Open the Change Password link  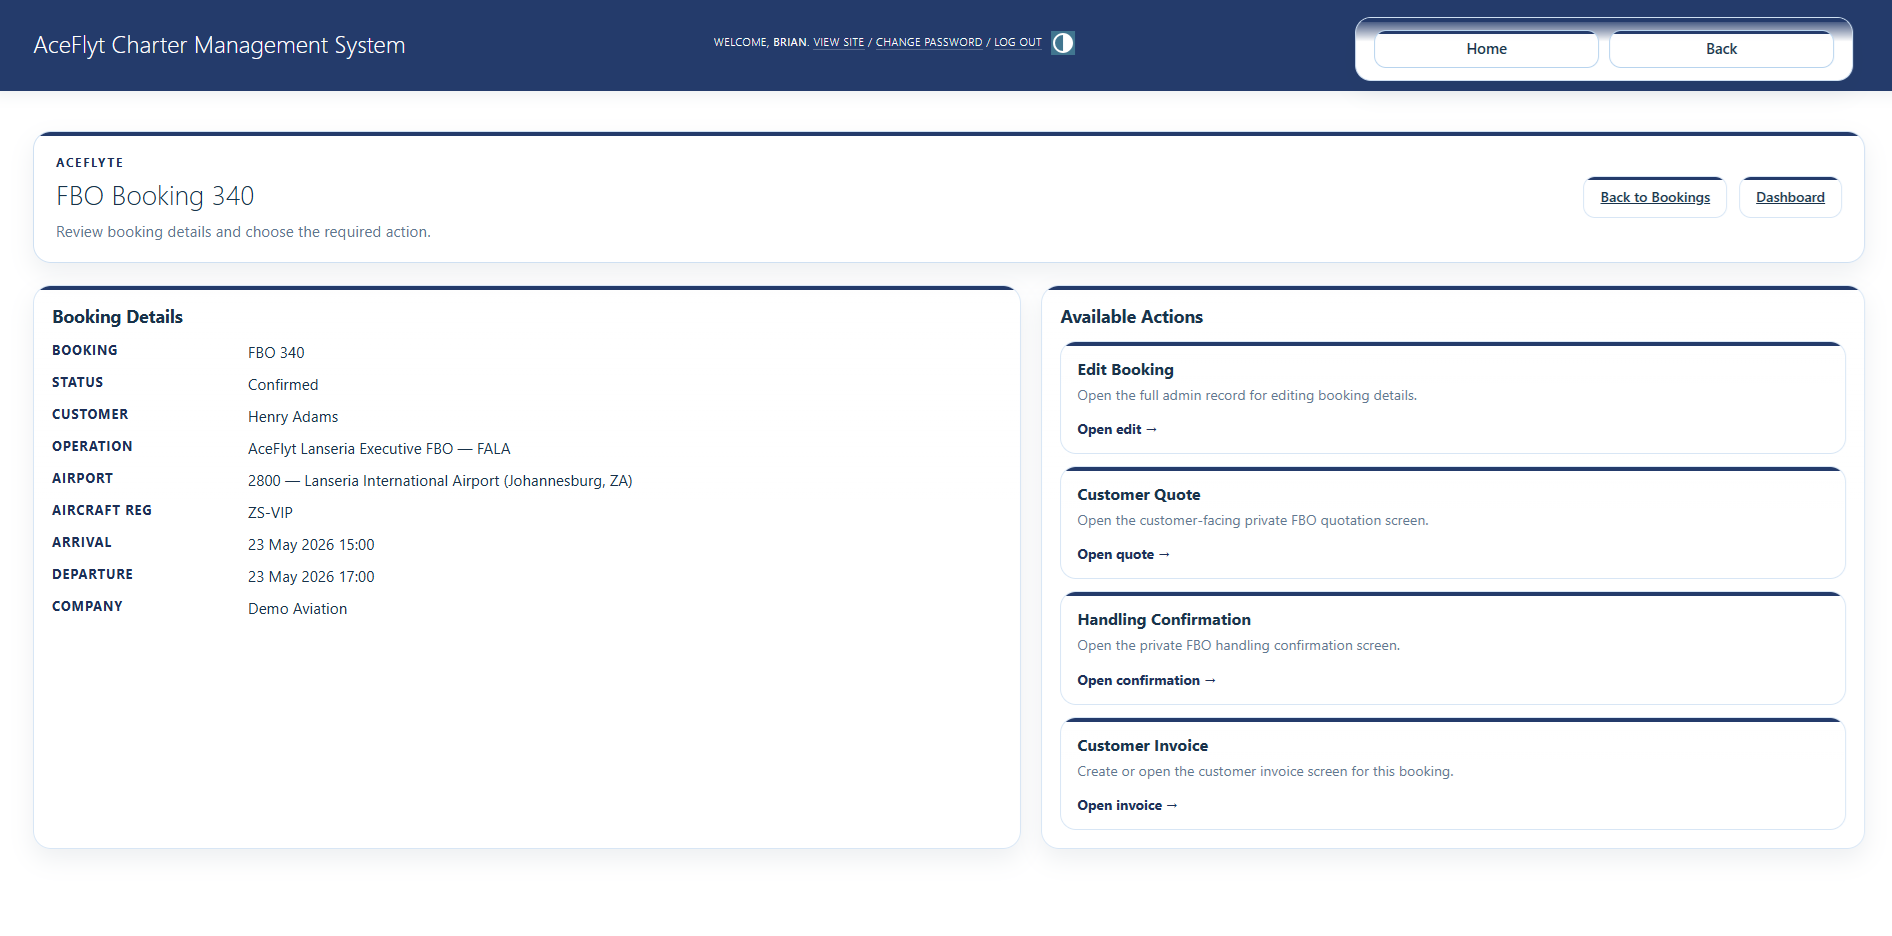click(x=929, y=43)
